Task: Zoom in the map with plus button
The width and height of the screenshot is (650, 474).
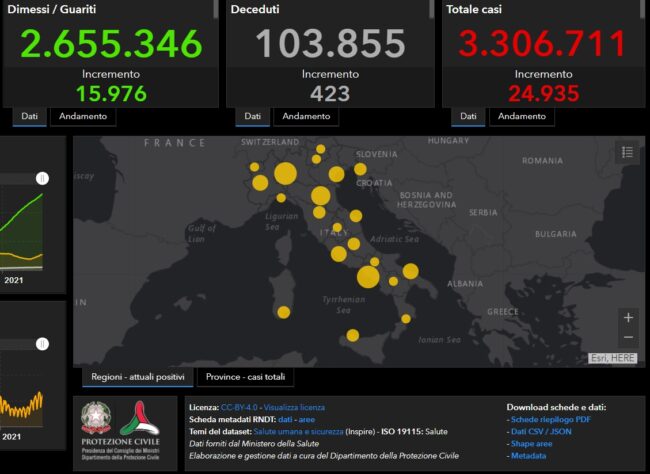Action: [x=628, y=318]
